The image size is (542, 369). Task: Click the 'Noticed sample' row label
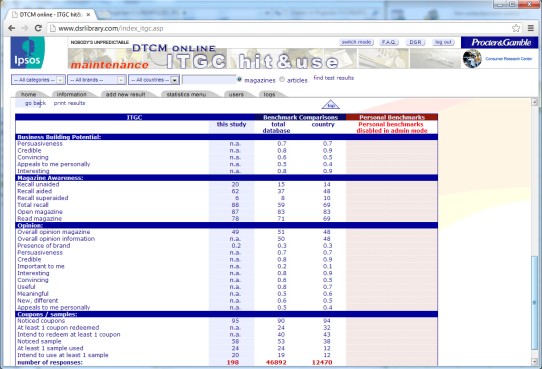[x=39, y=341]
